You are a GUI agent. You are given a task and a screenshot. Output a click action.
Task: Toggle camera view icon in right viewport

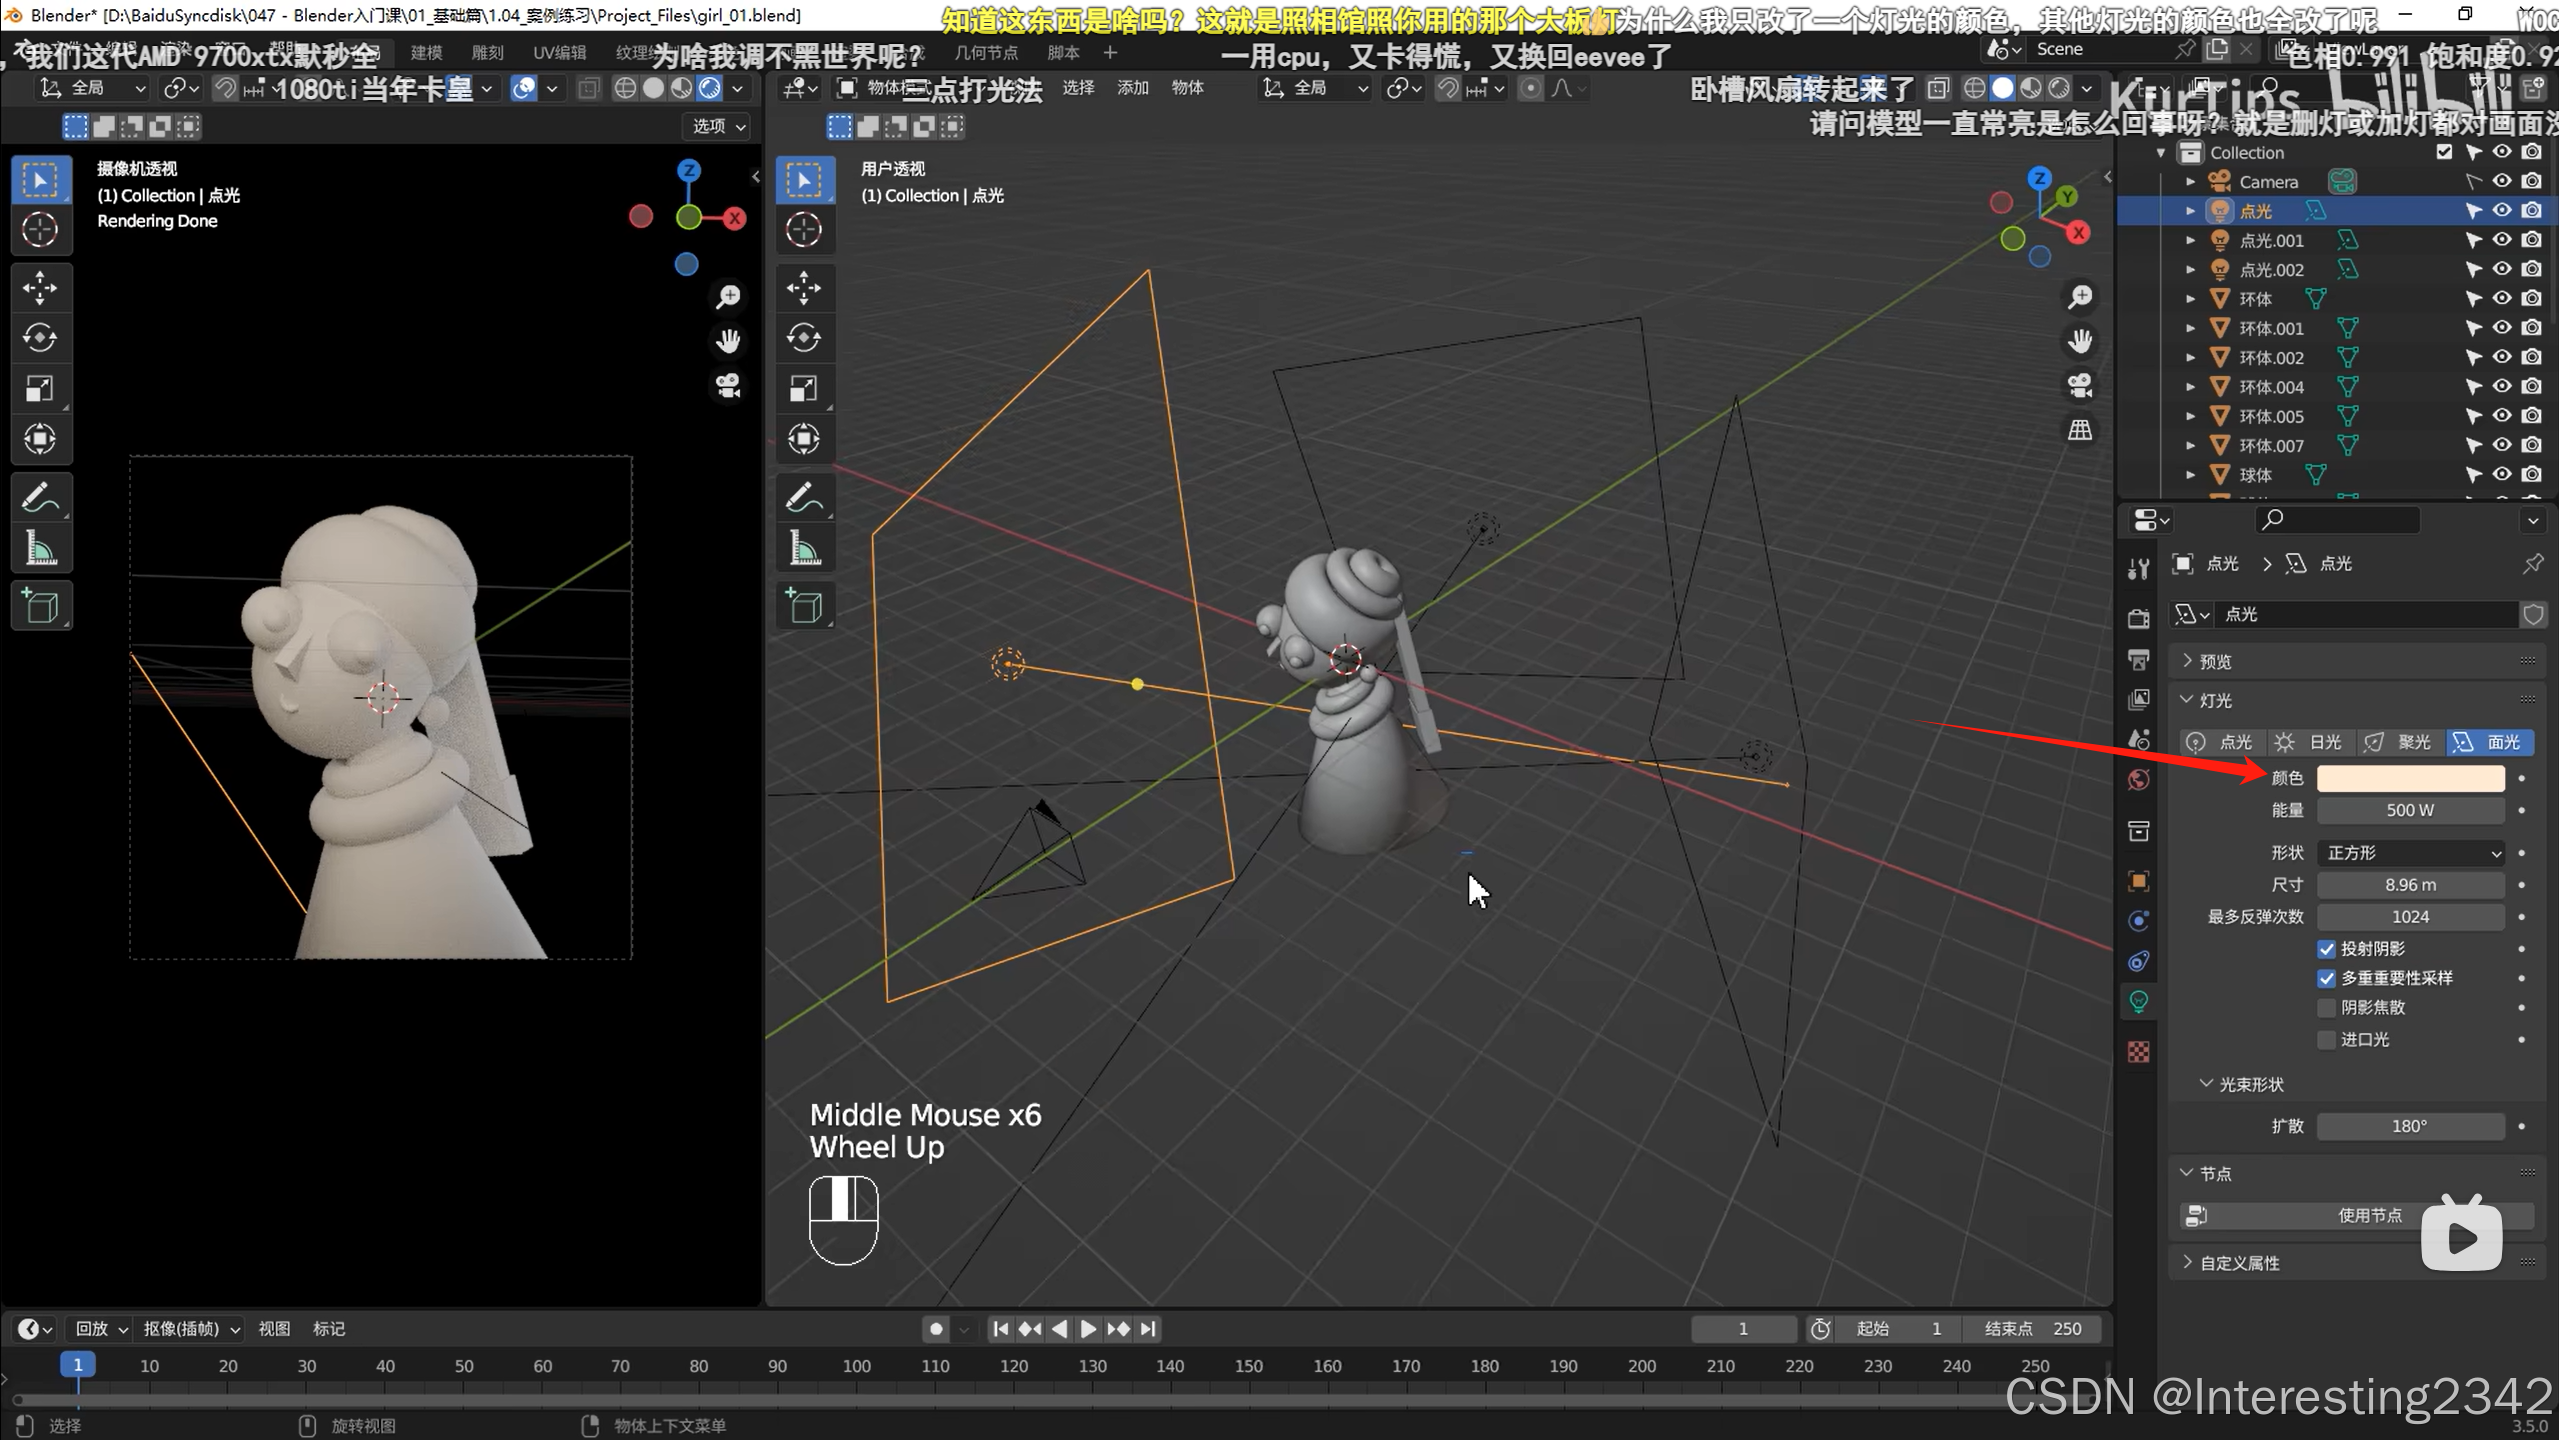(2080, 386)
